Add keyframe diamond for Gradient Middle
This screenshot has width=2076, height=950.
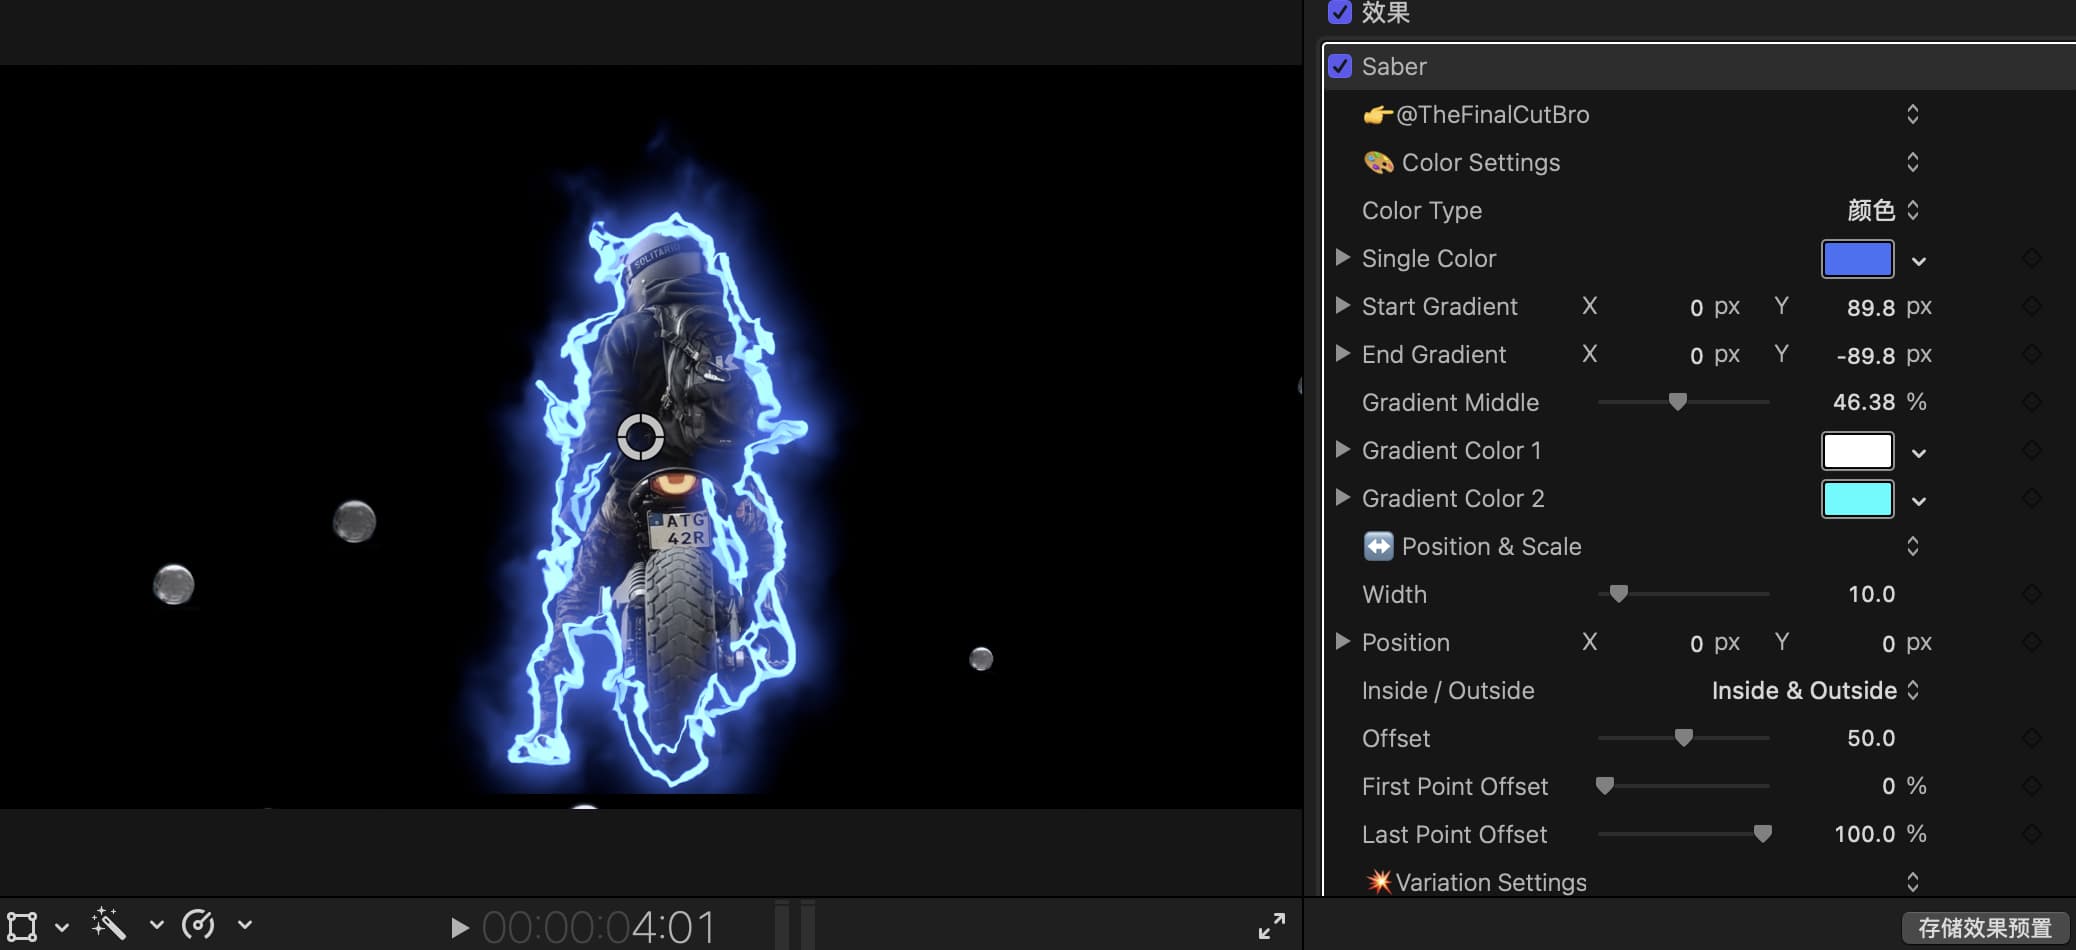2031,402
